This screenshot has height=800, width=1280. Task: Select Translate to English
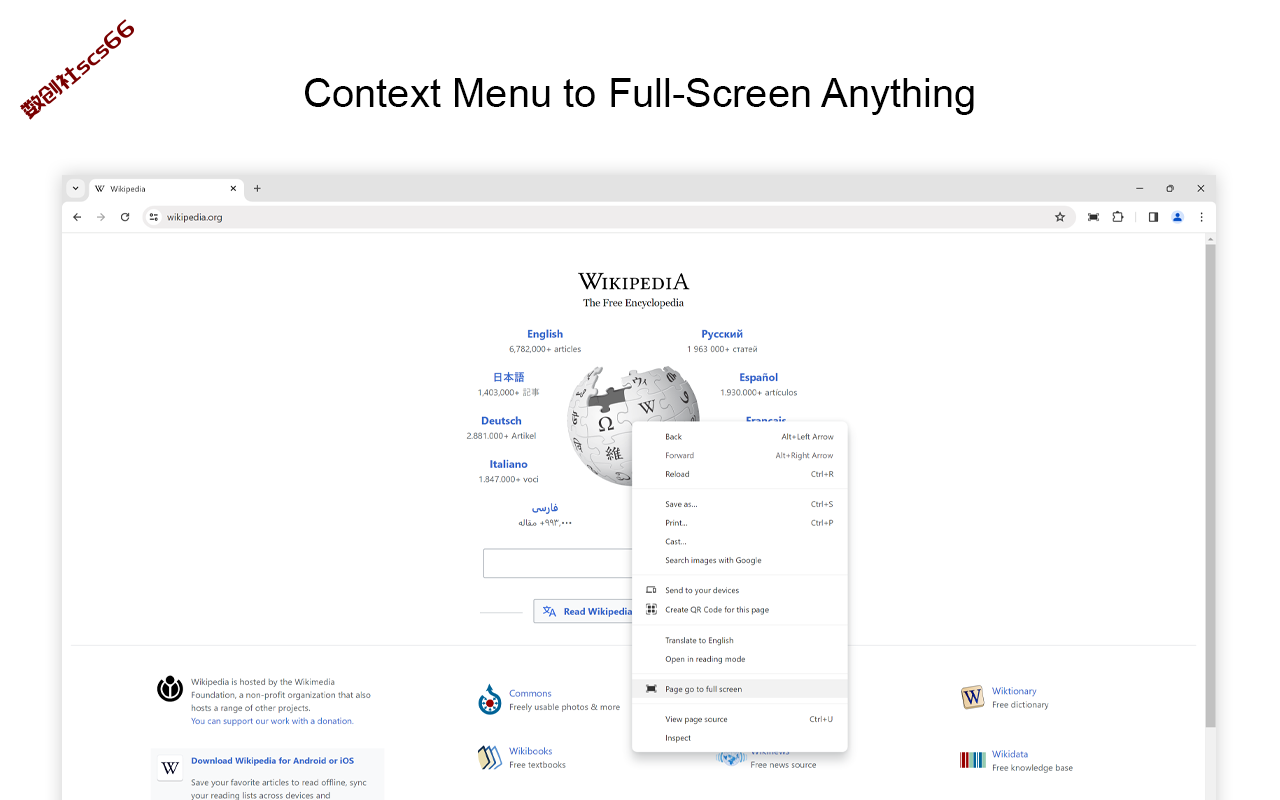coord(740,640)
